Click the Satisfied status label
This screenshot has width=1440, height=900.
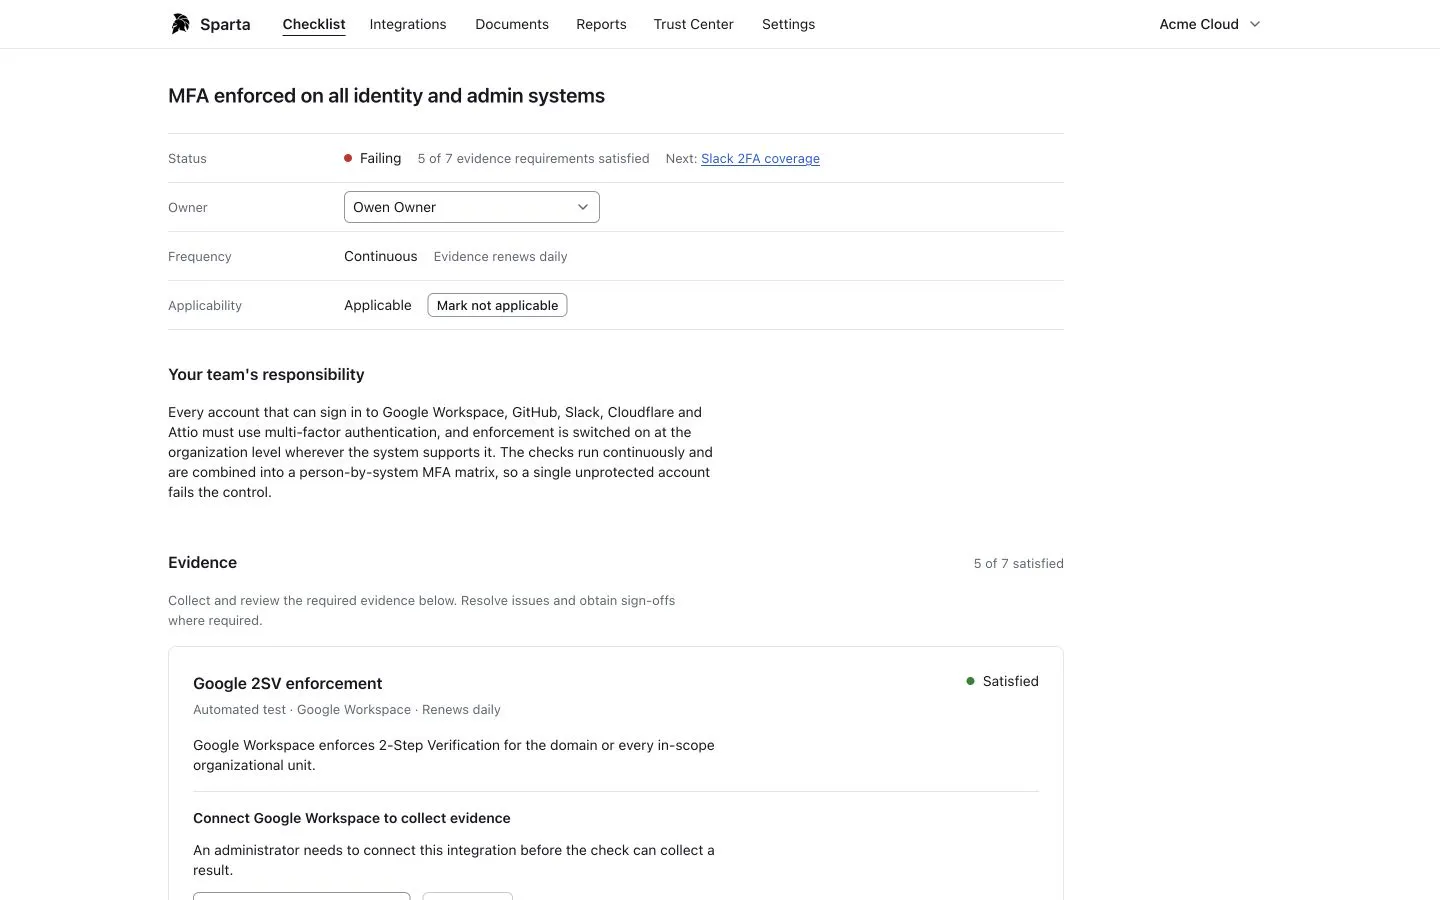pos(1010,681)
